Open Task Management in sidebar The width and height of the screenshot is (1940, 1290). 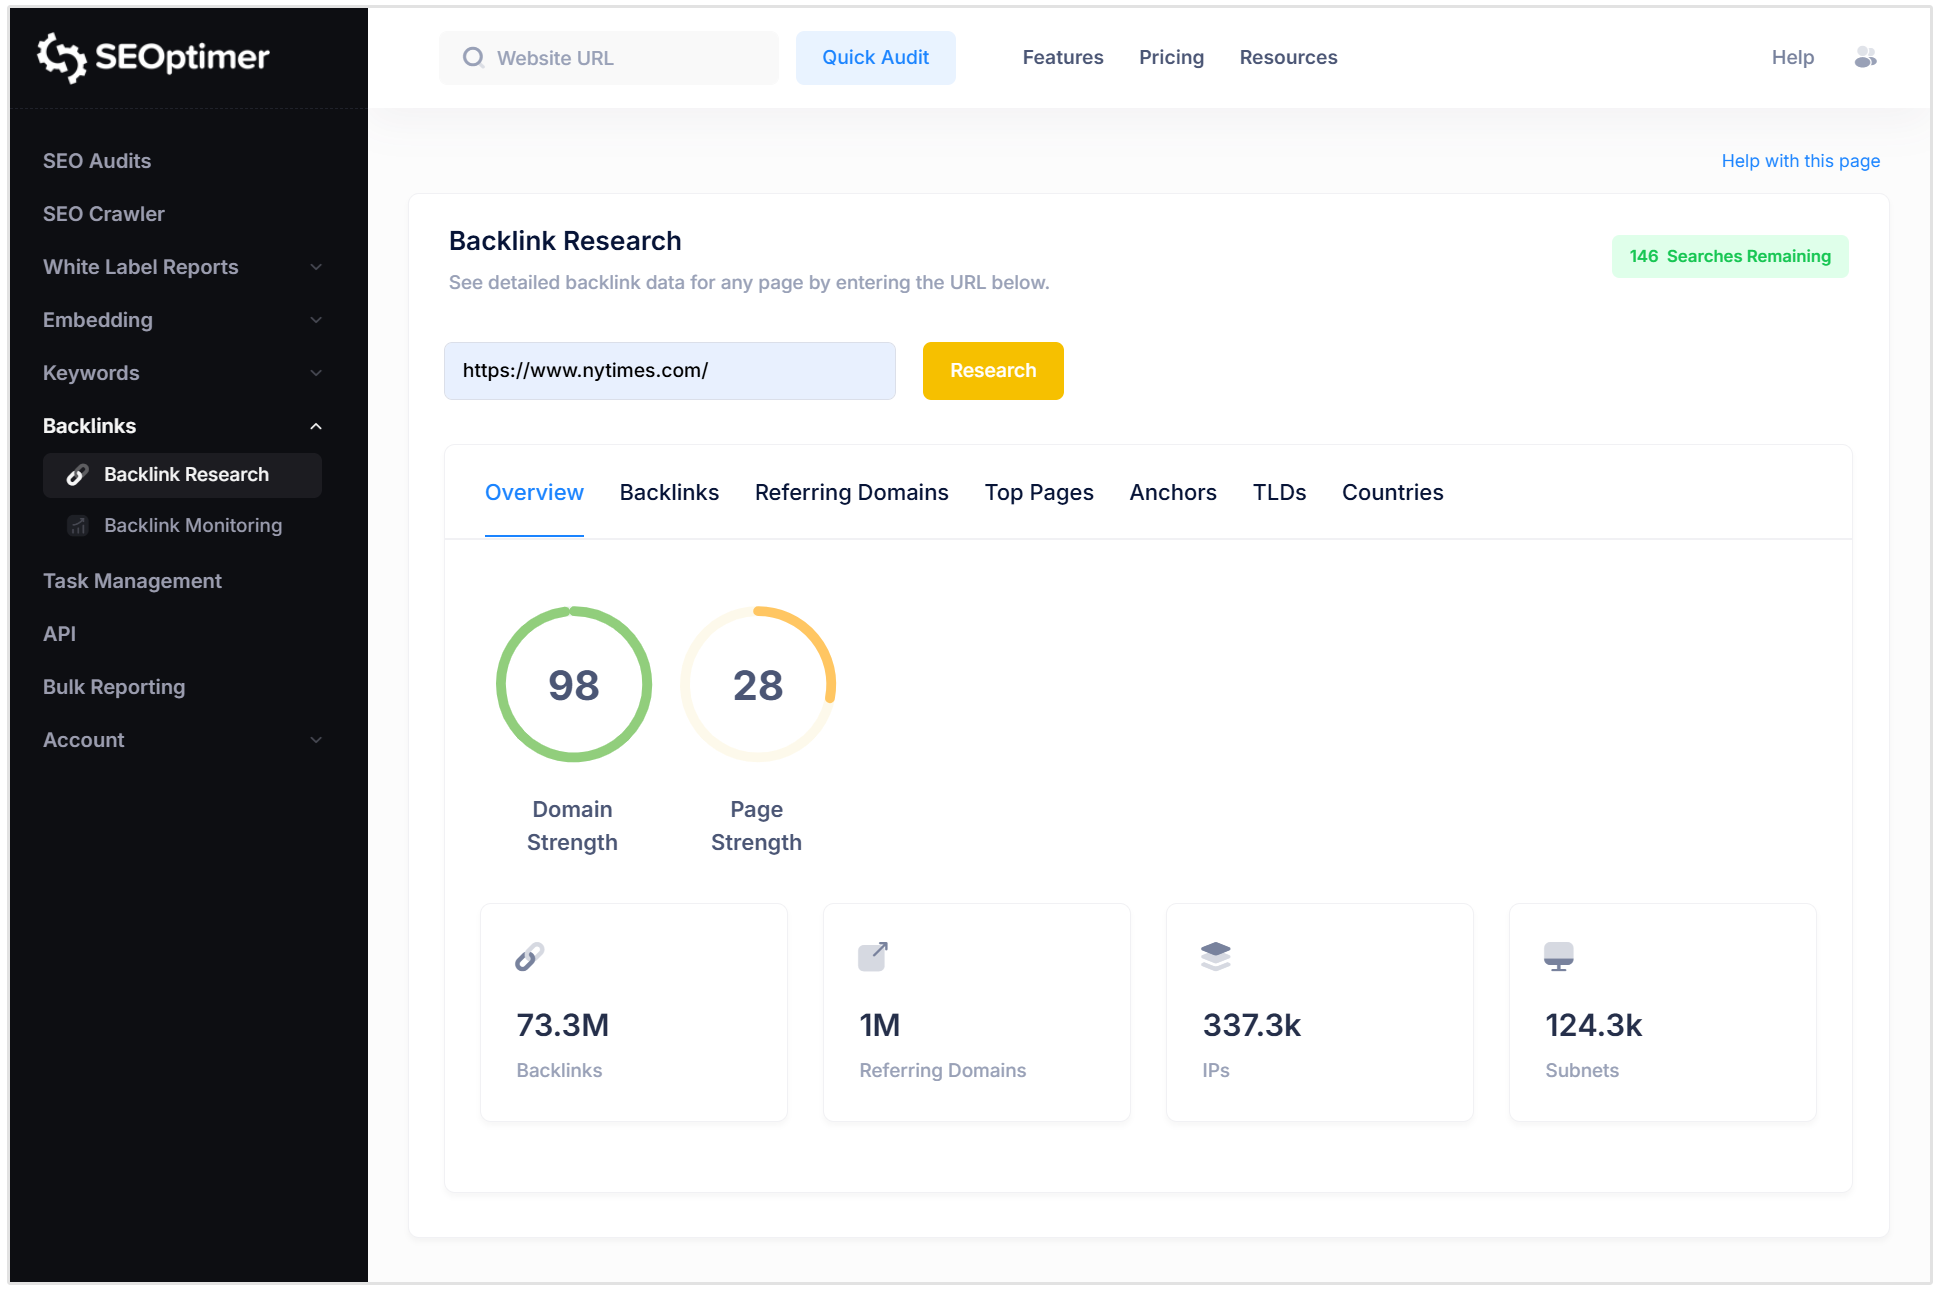click(132, 581)
